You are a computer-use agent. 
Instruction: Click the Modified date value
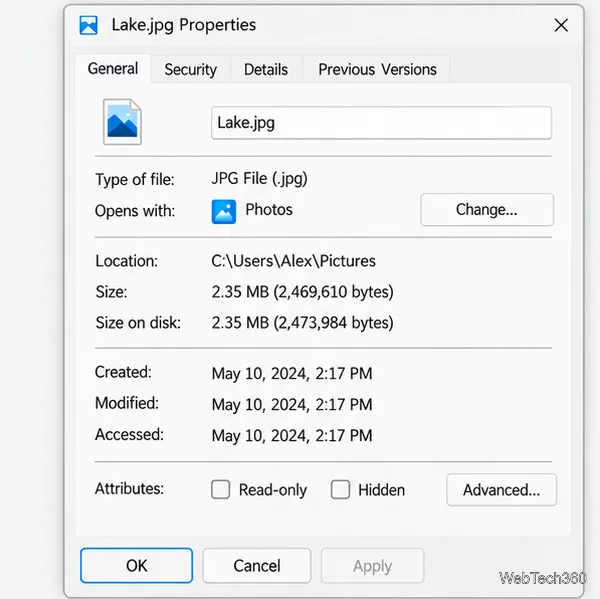(292, 405)
